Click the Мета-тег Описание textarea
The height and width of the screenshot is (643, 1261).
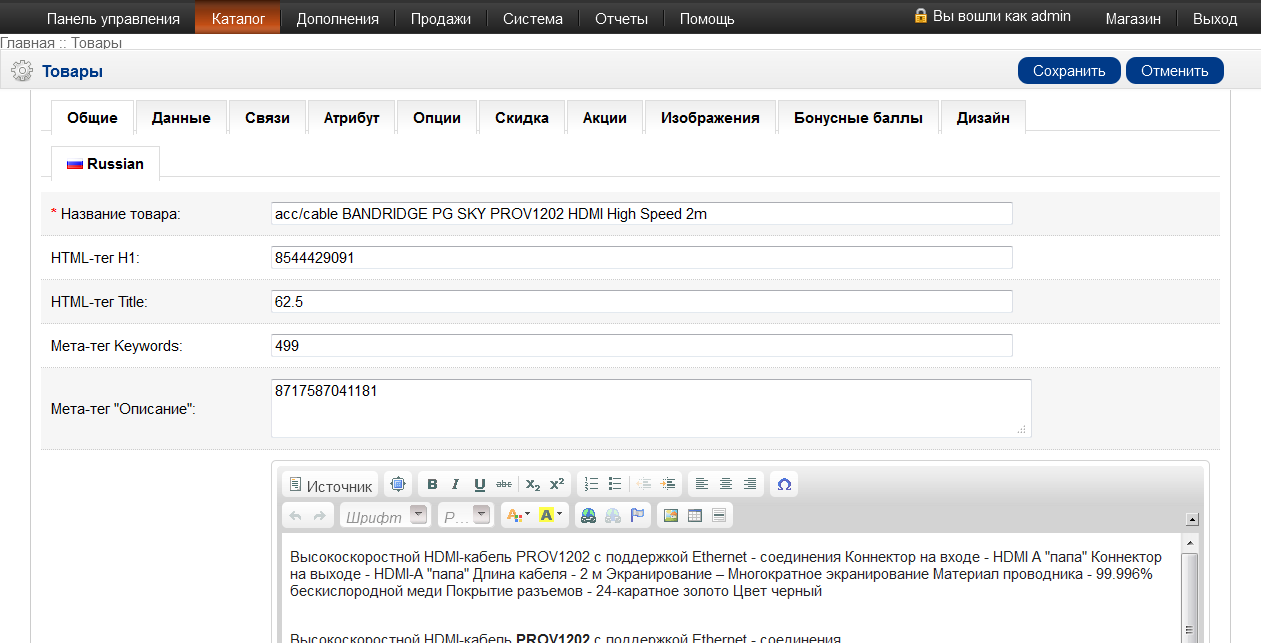pos(651,408)
